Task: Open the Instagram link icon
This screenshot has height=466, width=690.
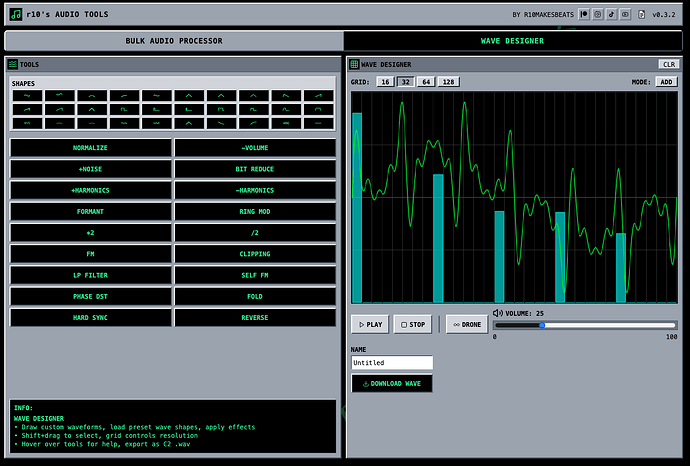Action: [598, 15]
